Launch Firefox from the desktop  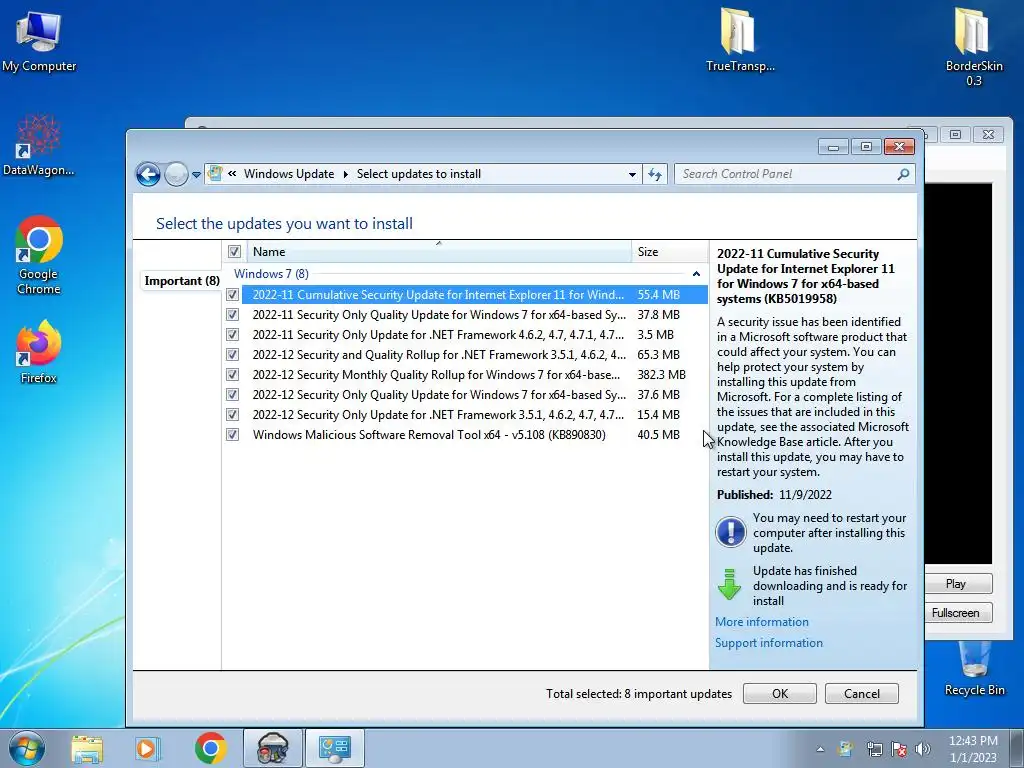click(x=39, y=351)
